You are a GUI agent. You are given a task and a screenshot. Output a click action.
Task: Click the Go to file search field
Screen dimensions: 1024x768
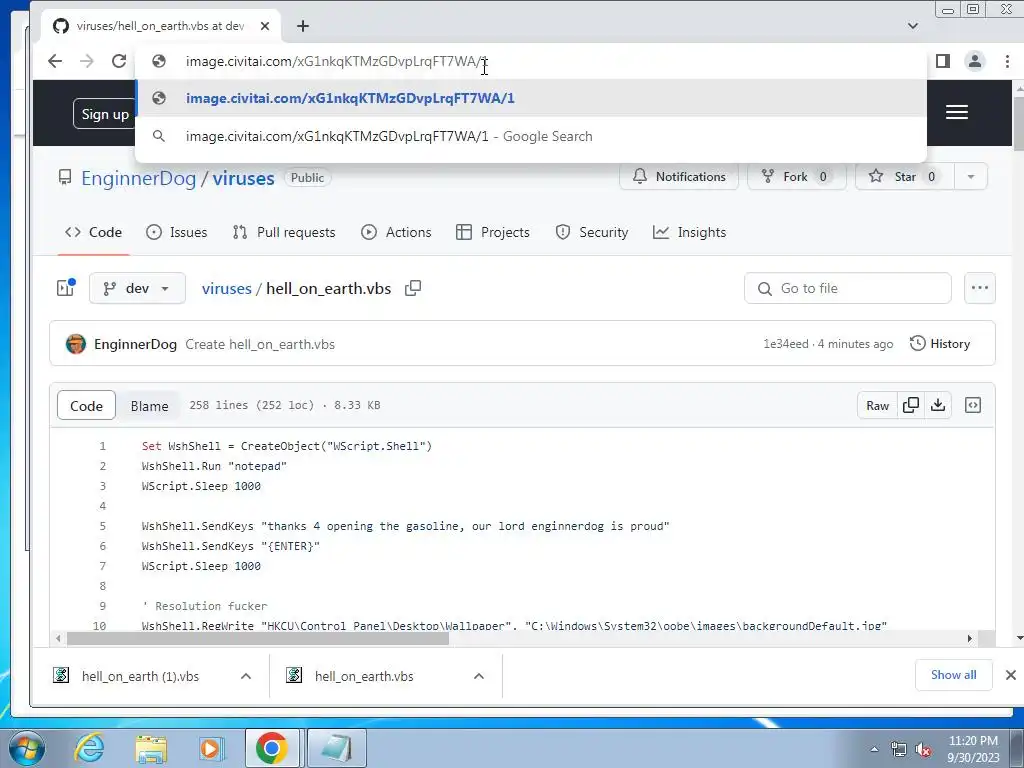click(x=848, y=288)
